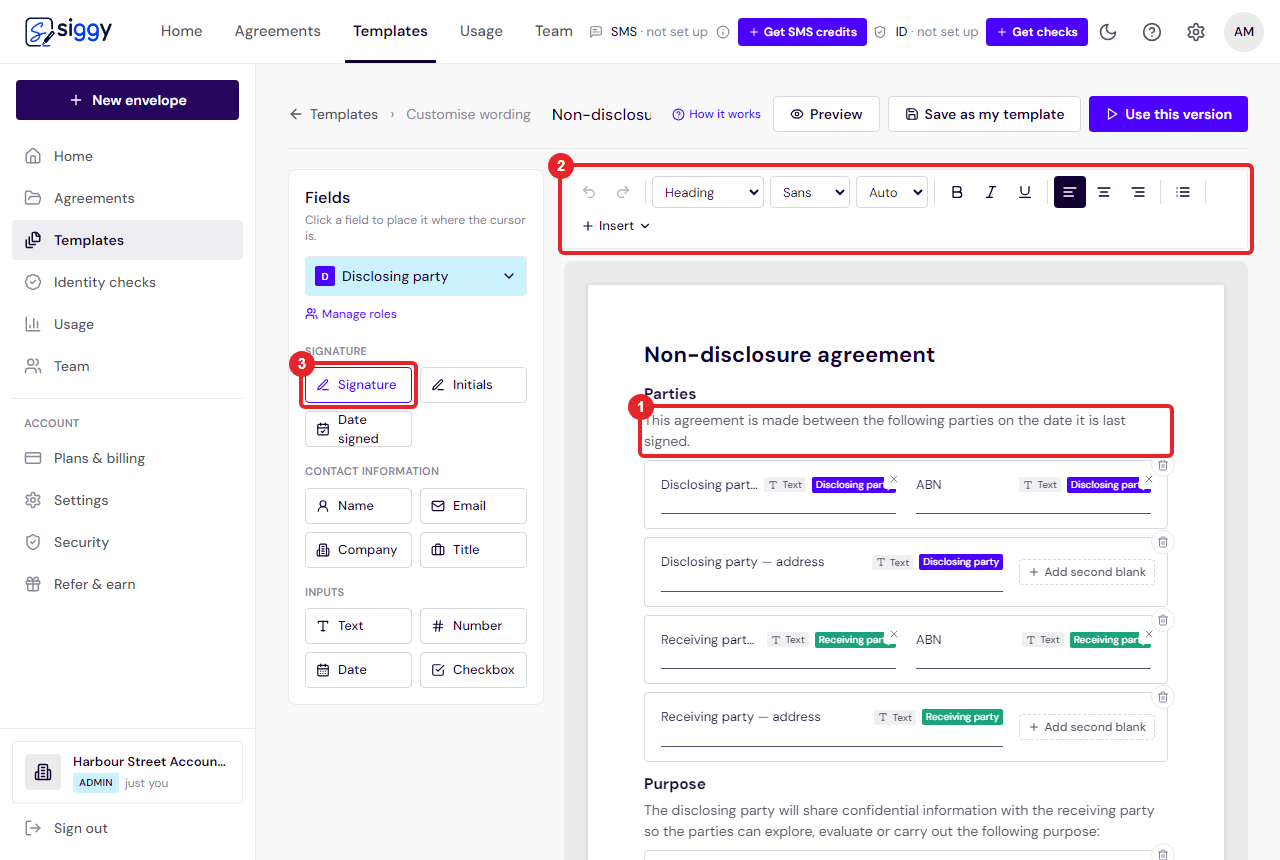Click SMS info icon
Viewport: 1280px width, 860px height.
pyautogui.click(x=723, y=32)
